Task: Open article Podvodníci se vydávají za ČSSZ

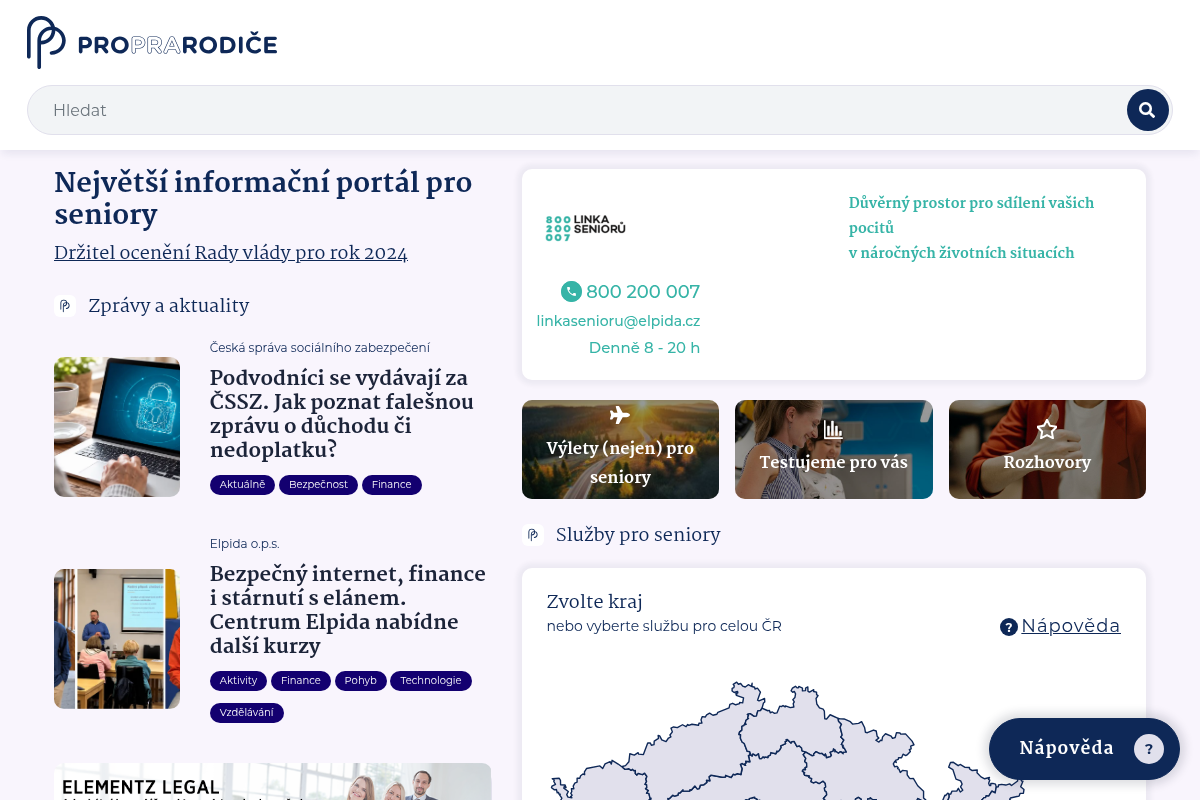Action: click(x=342, y=414)
